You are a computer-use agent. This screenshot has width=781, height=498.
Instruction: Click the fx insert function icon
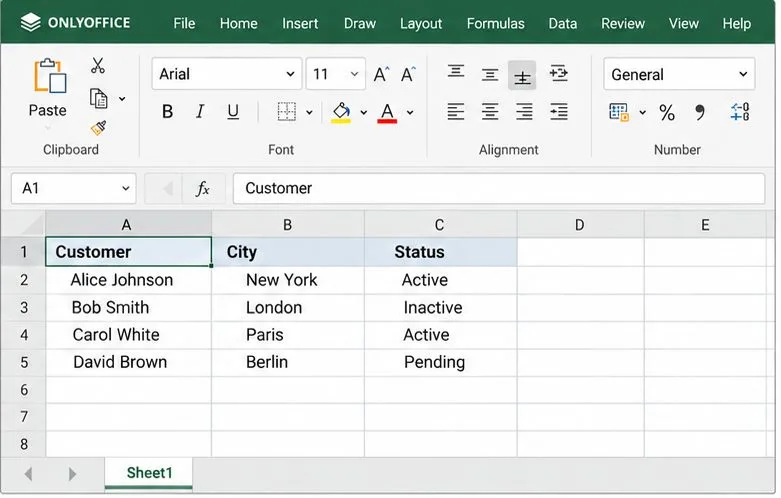202,189
